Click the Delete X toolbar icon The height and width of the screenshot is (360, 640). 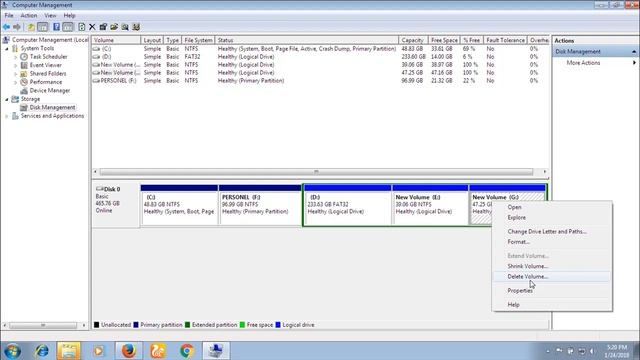(92, 27)
